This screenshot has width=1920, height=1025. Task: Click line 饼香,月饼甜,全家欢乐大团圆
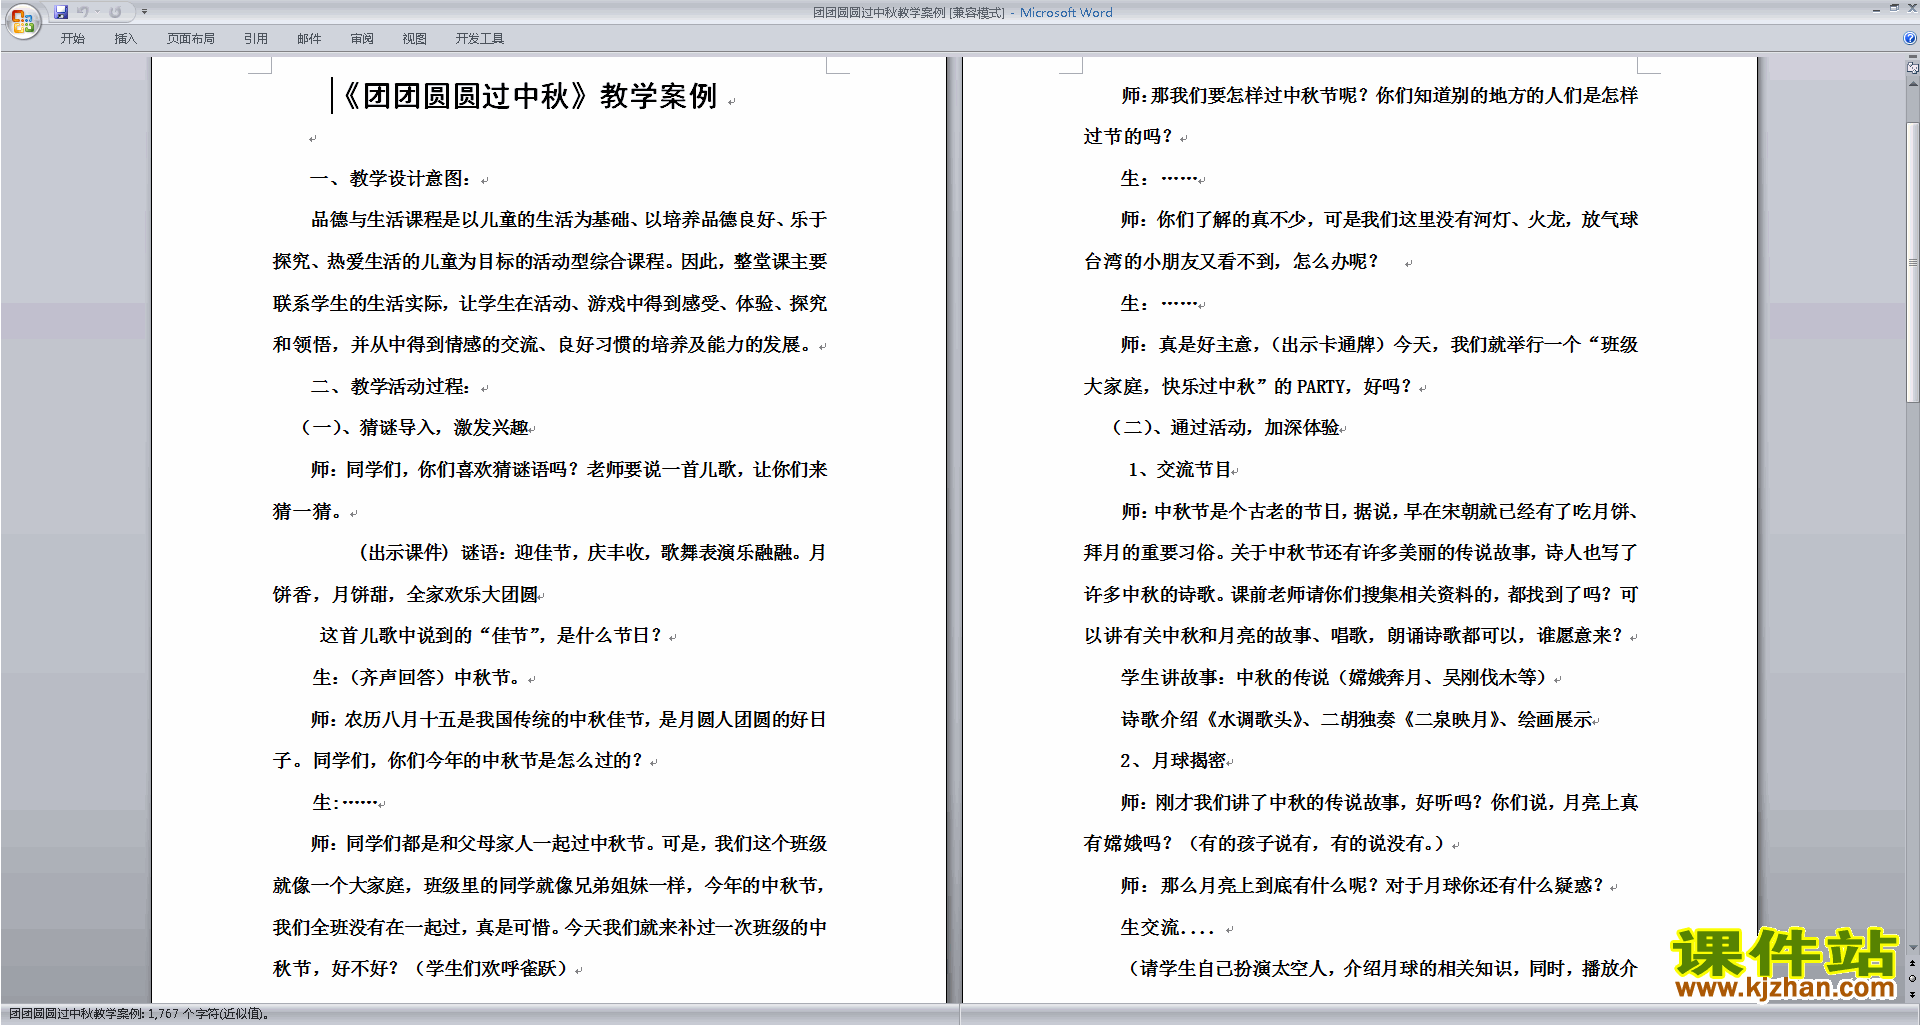coord(405,595)
